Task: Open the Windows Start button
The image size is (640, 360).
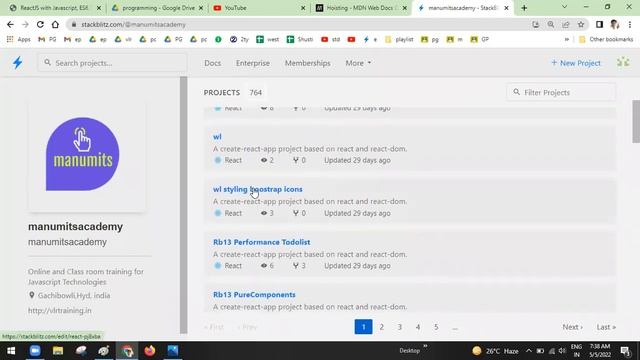Action: click(x=11, y=351)
